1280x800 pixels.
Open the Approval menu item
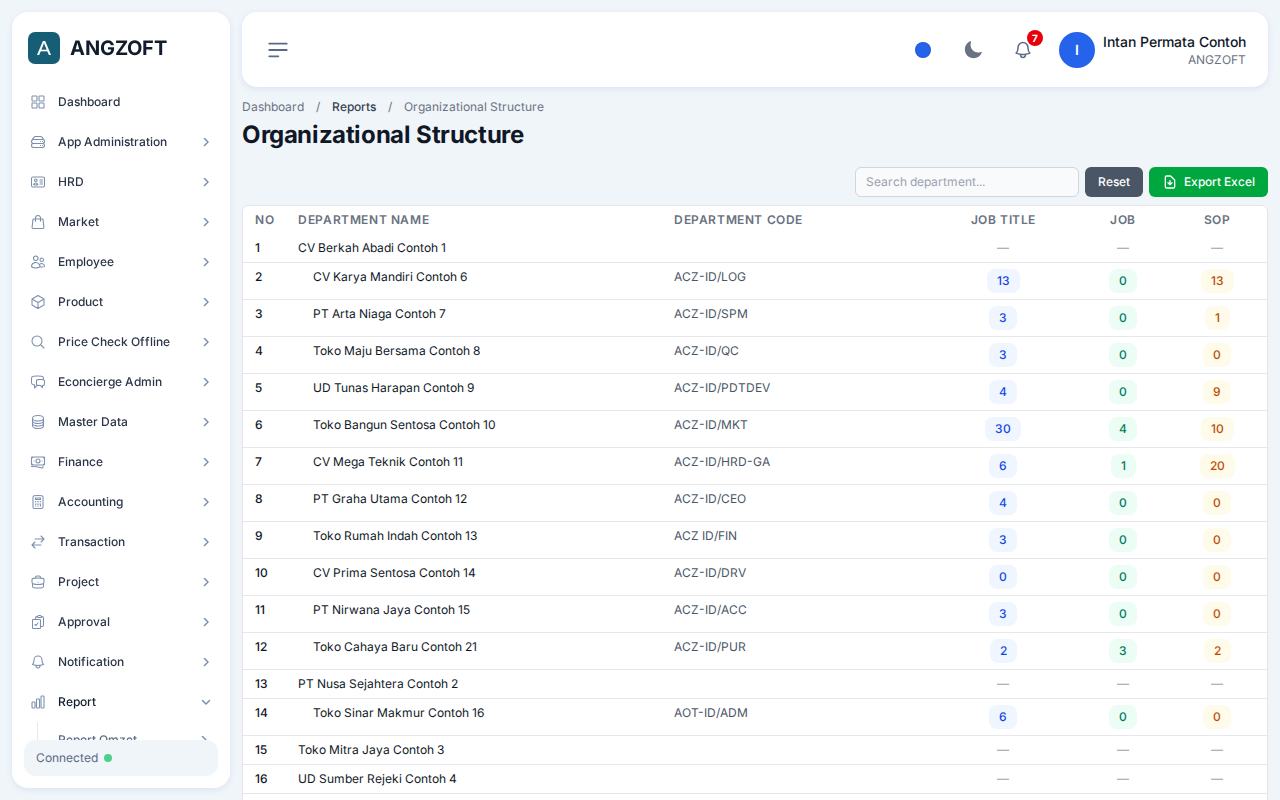(x=121, y=622)
